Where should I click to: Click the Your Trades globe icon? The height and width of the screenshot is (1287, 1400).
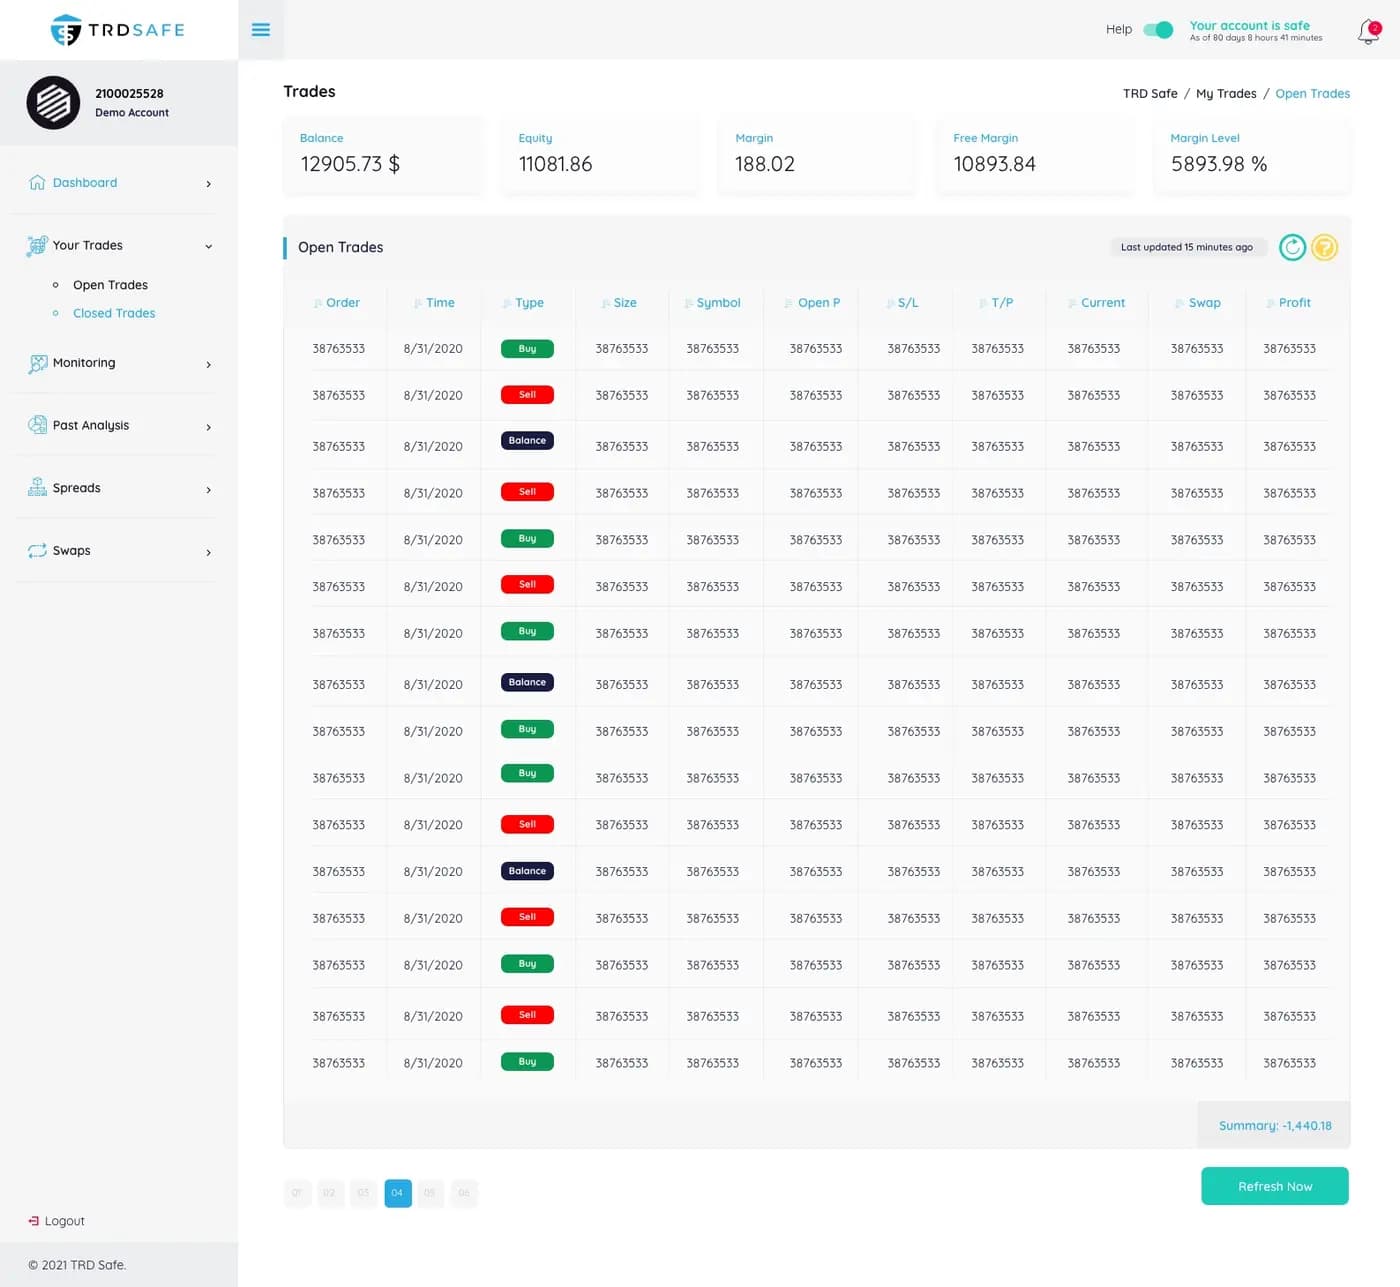tap(37, 245)
